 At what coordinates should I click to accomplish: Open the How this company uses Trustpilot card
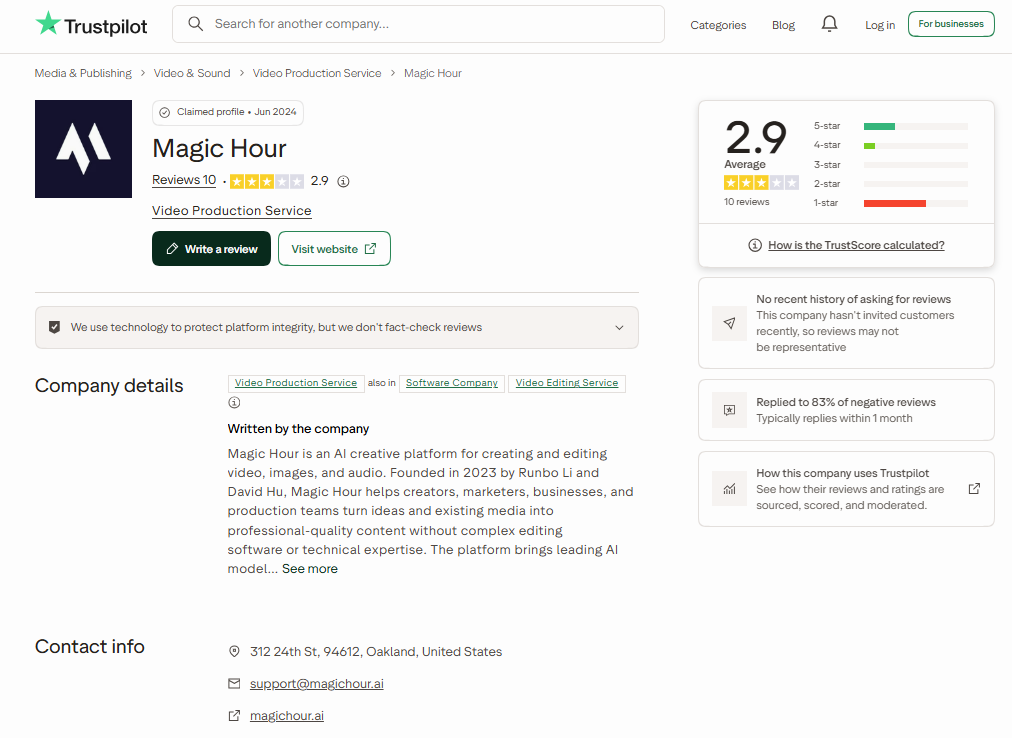(846, 489)
